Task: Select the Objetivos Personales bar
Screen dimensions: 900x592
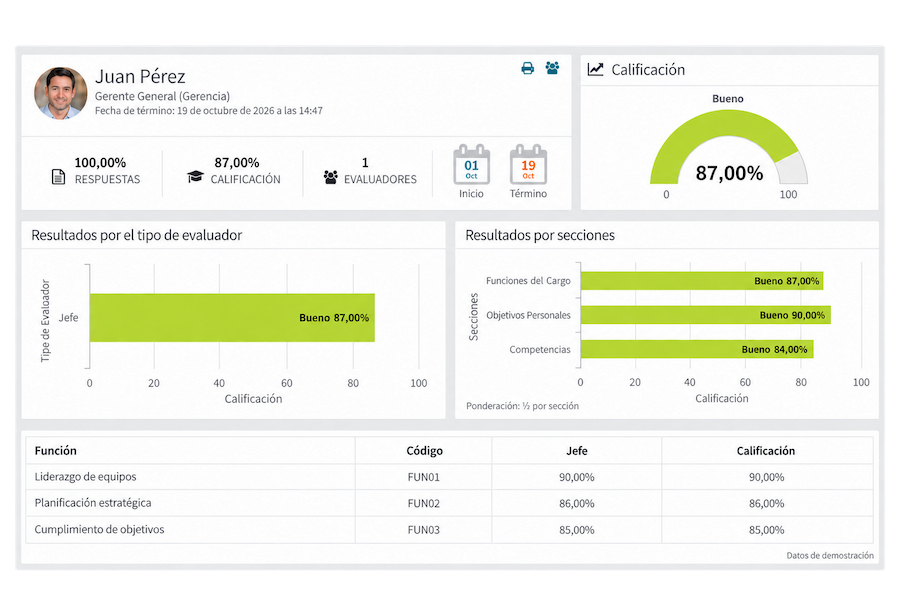Action: tap(705, 315)
